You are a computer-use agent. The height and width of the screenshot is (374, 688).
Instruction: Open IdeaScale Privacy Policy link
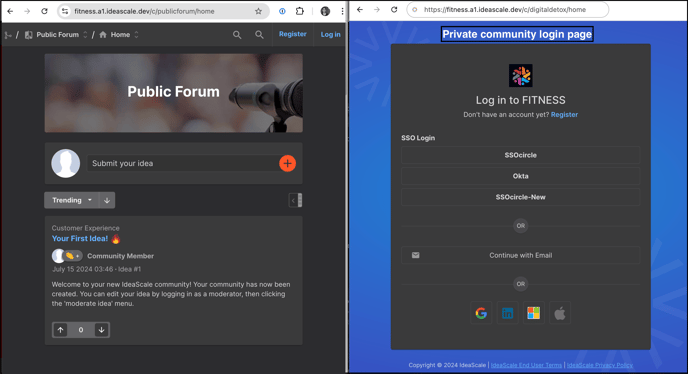(x=600, y=365)
